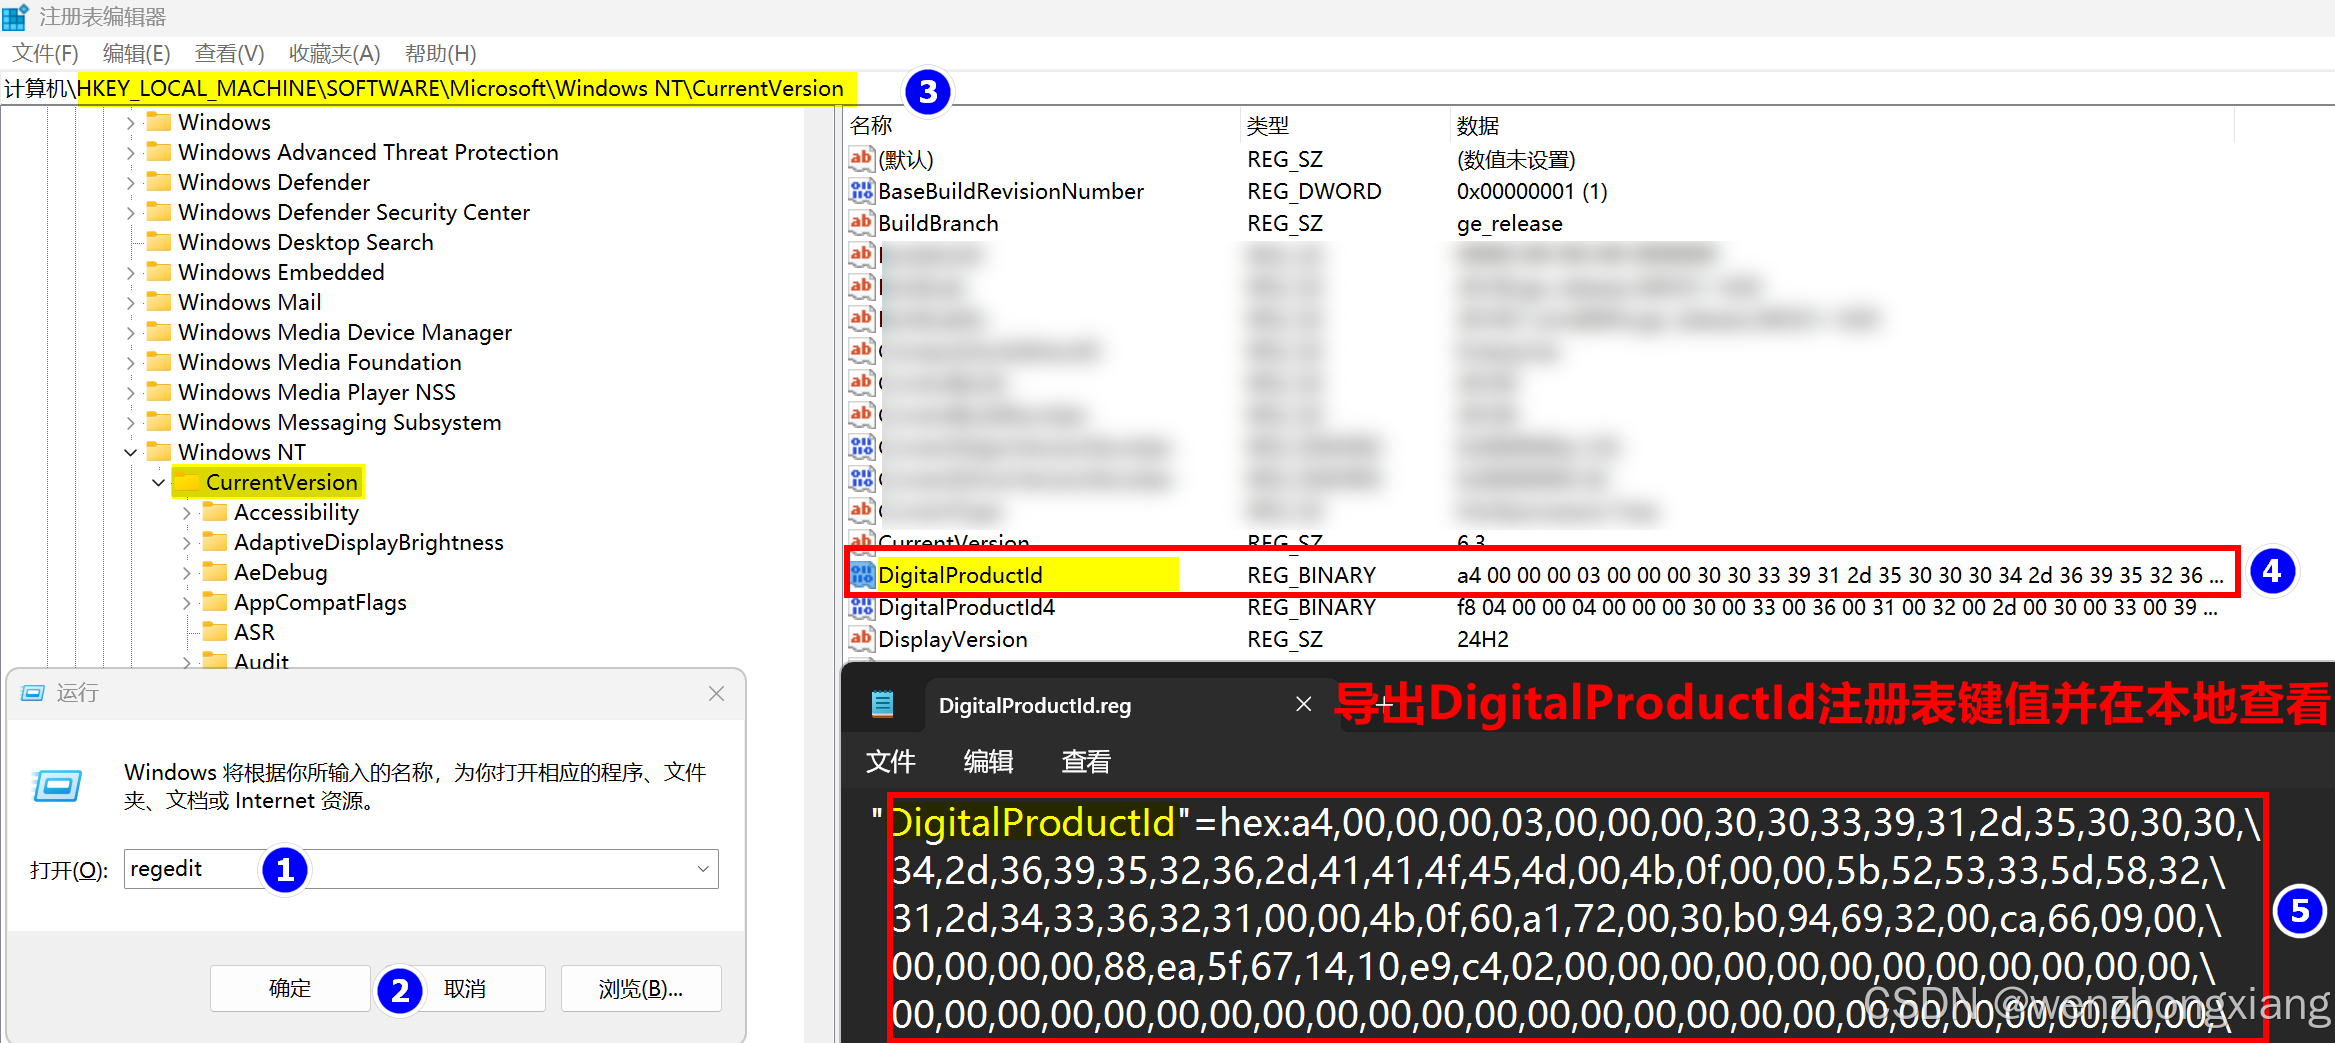Select the DWORD icon beside BaseBuildRevisionNumber
Screen dimensions: 2335x1043
[861, 190]
